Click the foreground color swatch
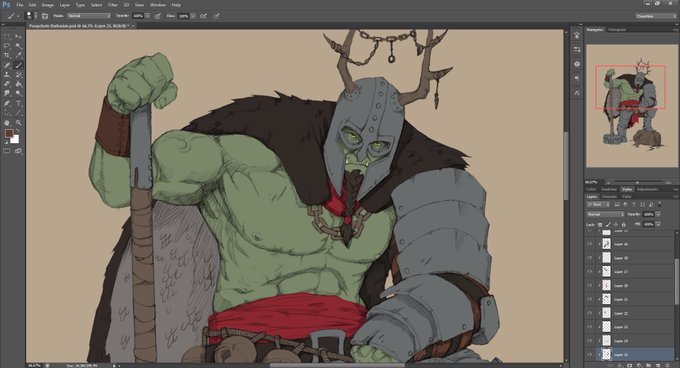This screenshot has width=680, height=368. [x=9, y=133]
